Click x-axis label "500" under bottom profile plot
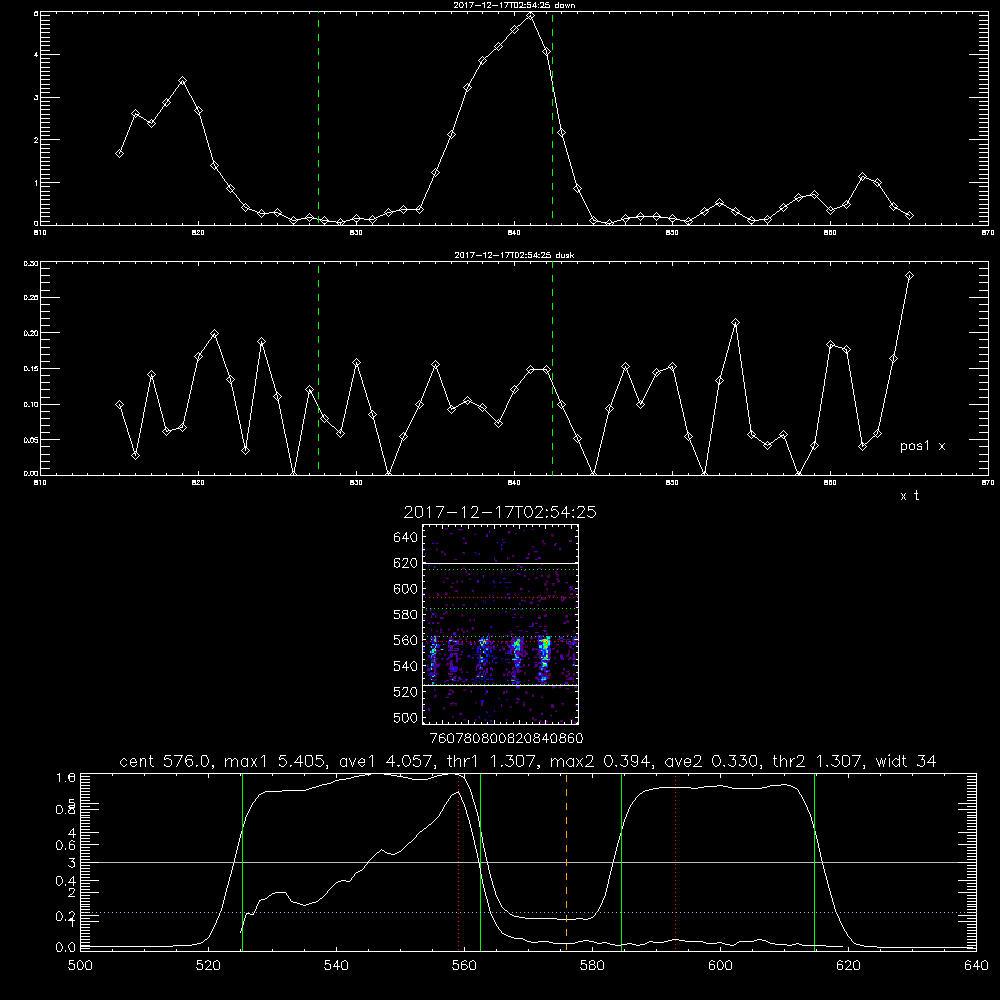1000x1000 pixels. point(80,966)
